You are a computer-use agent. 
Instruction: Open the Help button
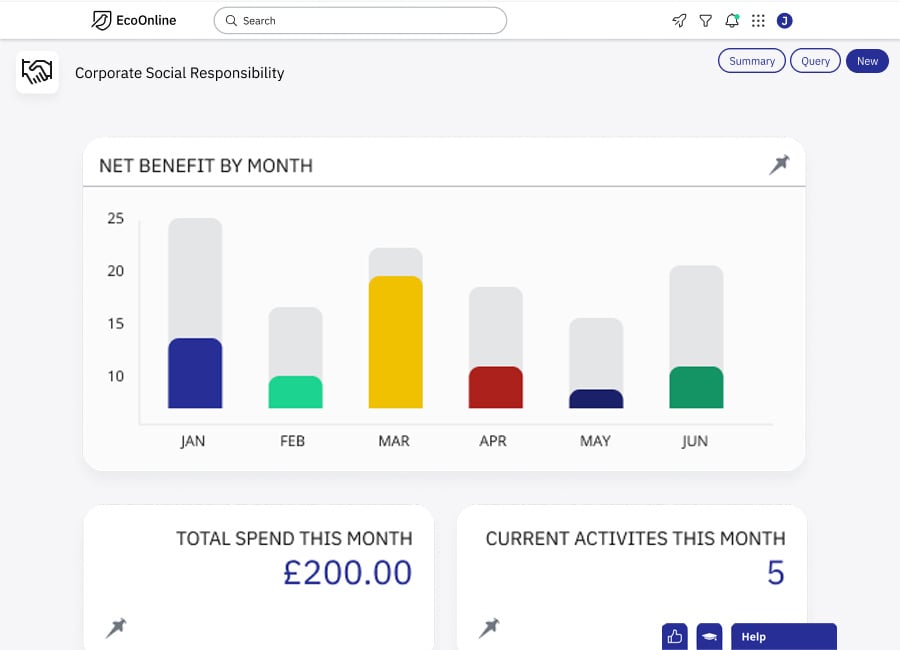point(783,637)
